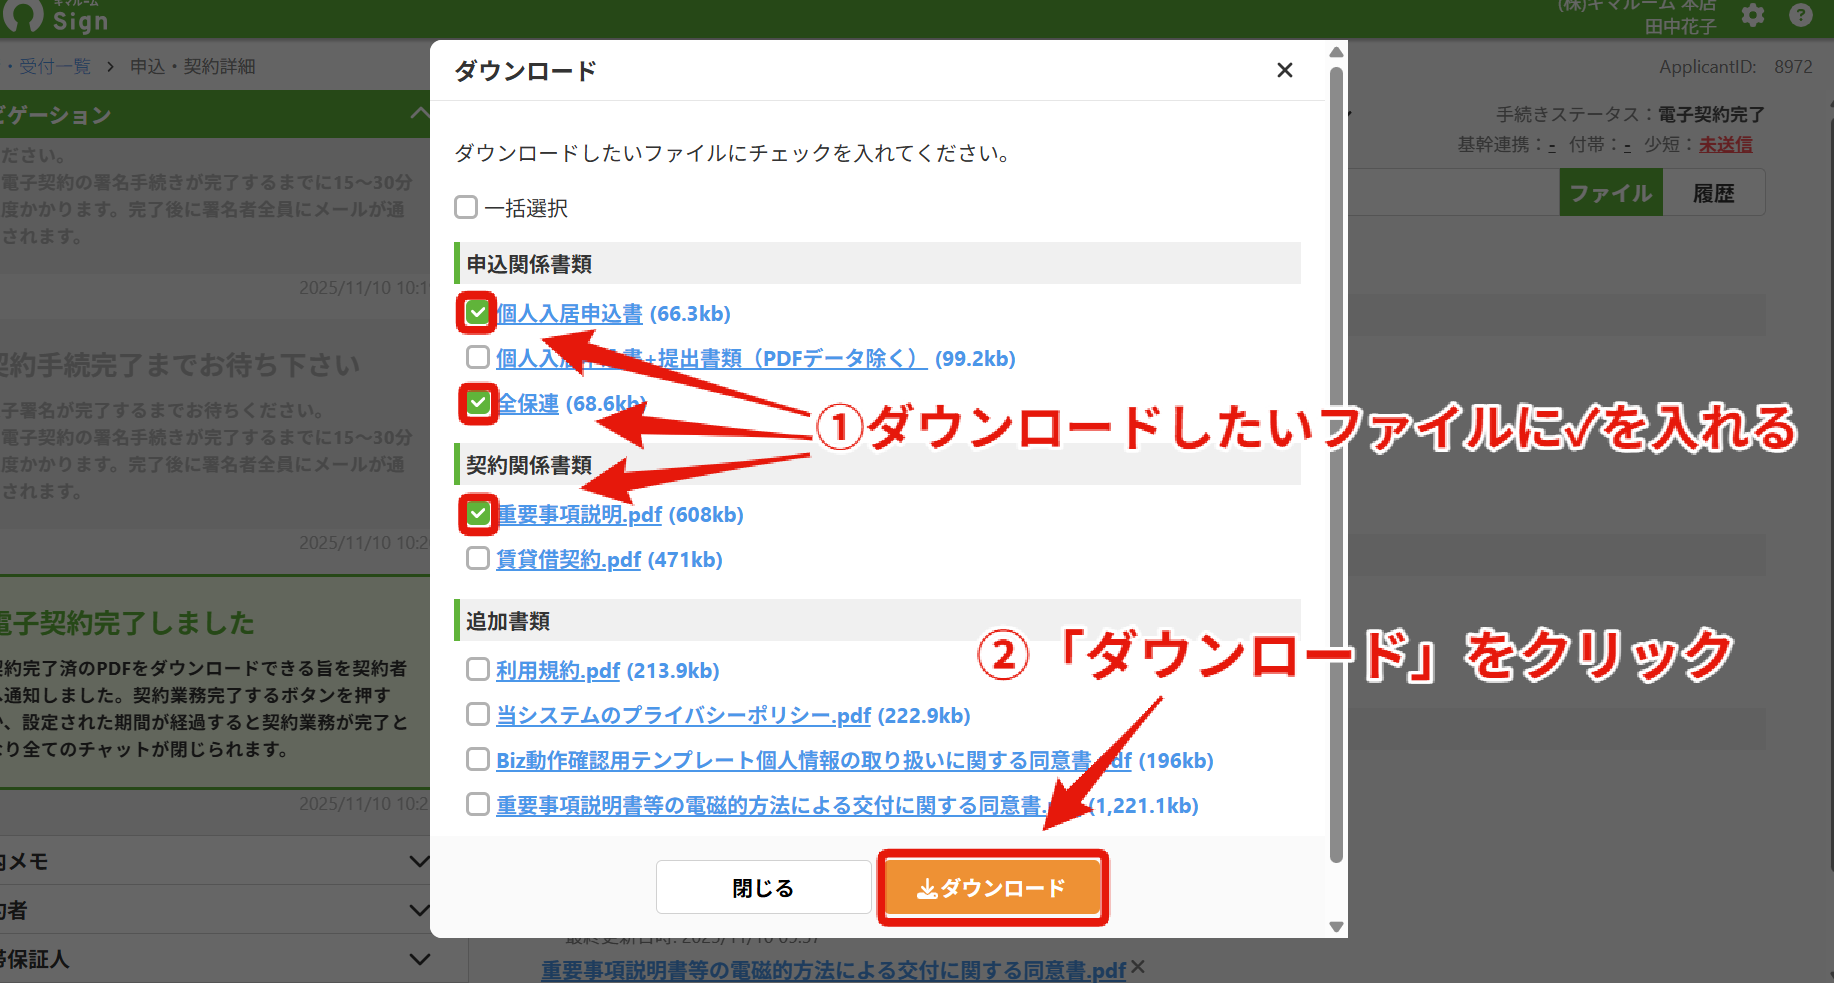Check the 電磁的方法による交付 同意書 checkbox
The height and width of the screenshot is (983, 1834).
coord(478,804)
